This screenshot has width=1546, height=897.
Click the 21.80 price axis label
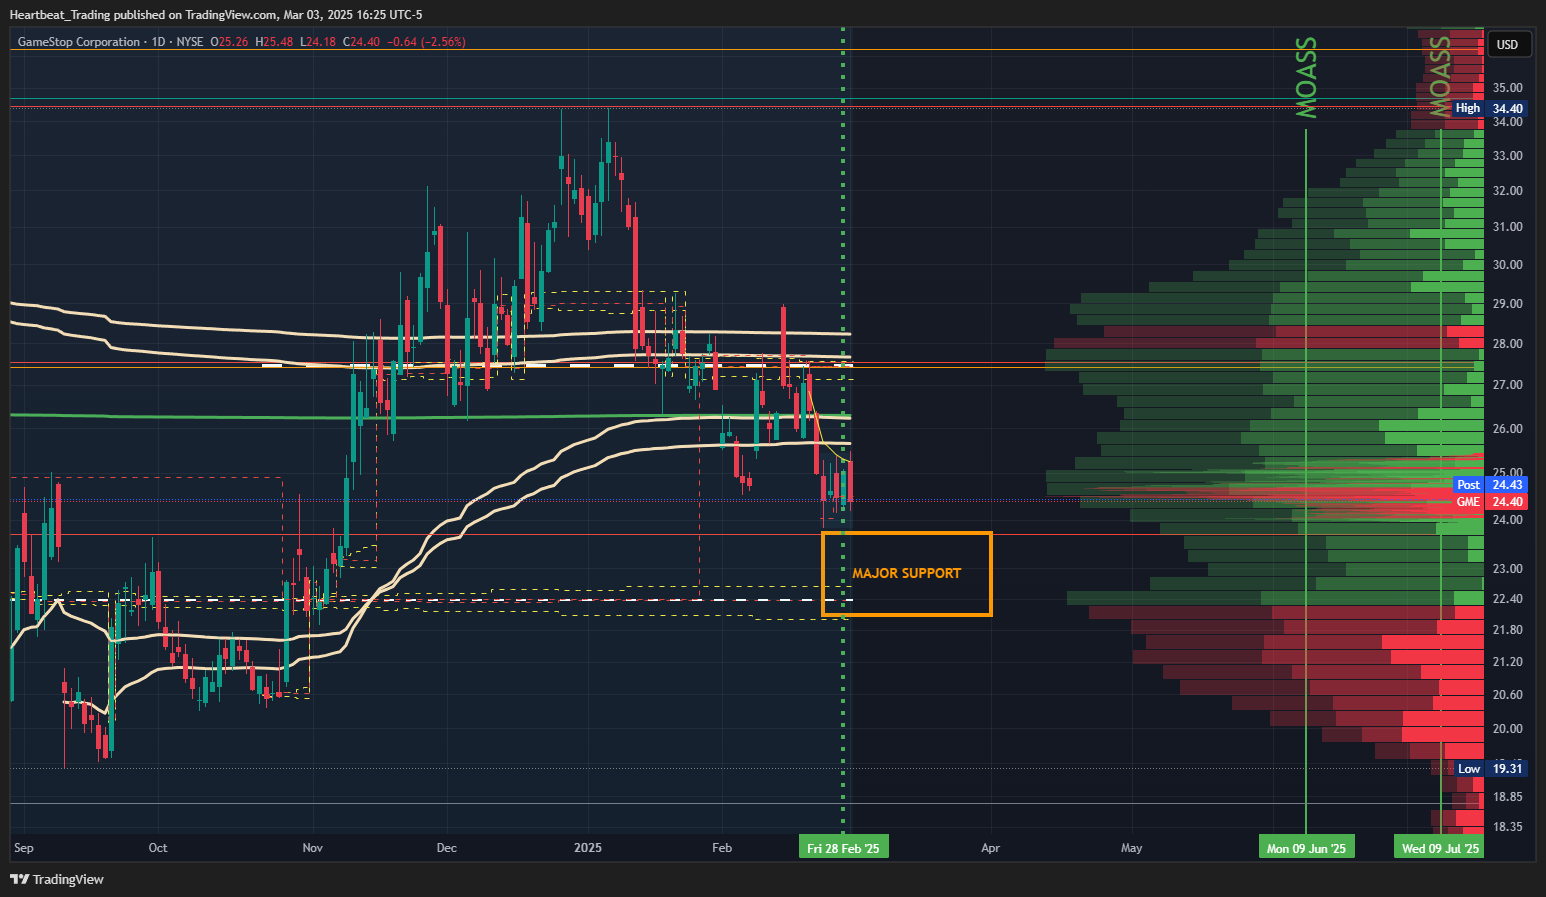(x=1507, y=630)
